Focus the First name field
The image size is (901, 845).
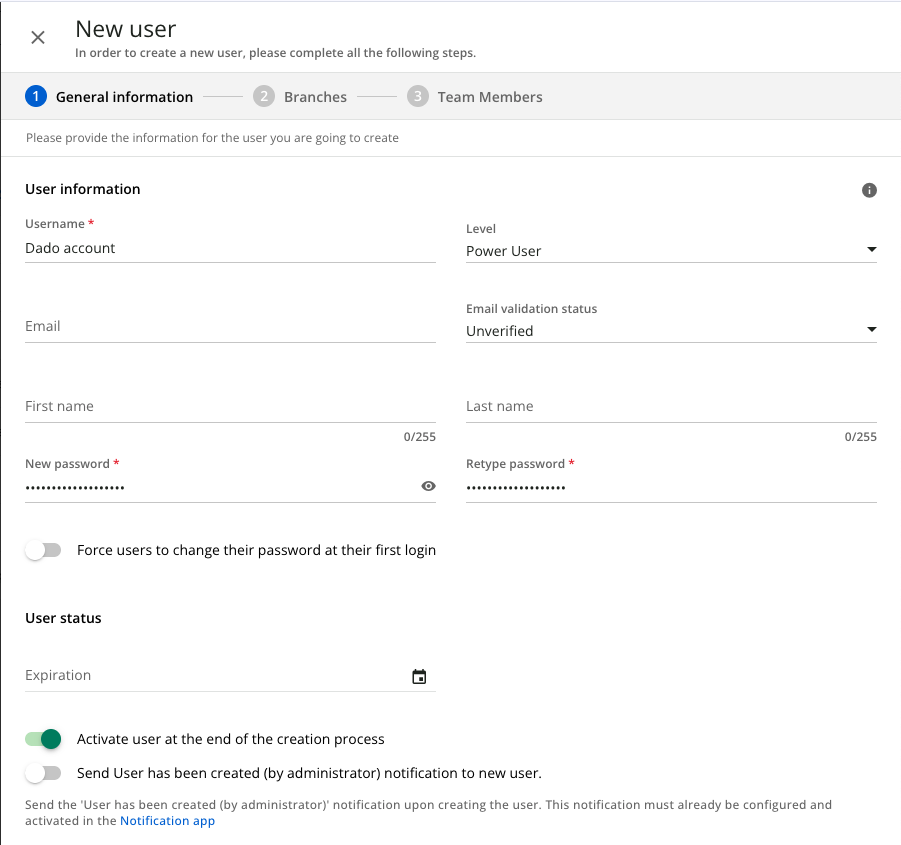click(x=230, y=407)
